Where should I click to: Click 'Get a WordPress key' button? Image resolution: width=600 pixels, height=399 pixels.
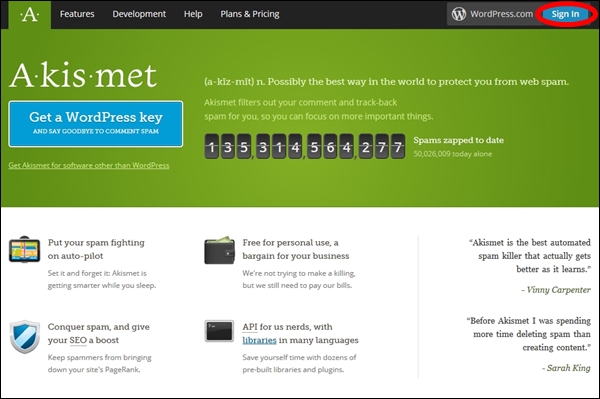tap(96, 124)
